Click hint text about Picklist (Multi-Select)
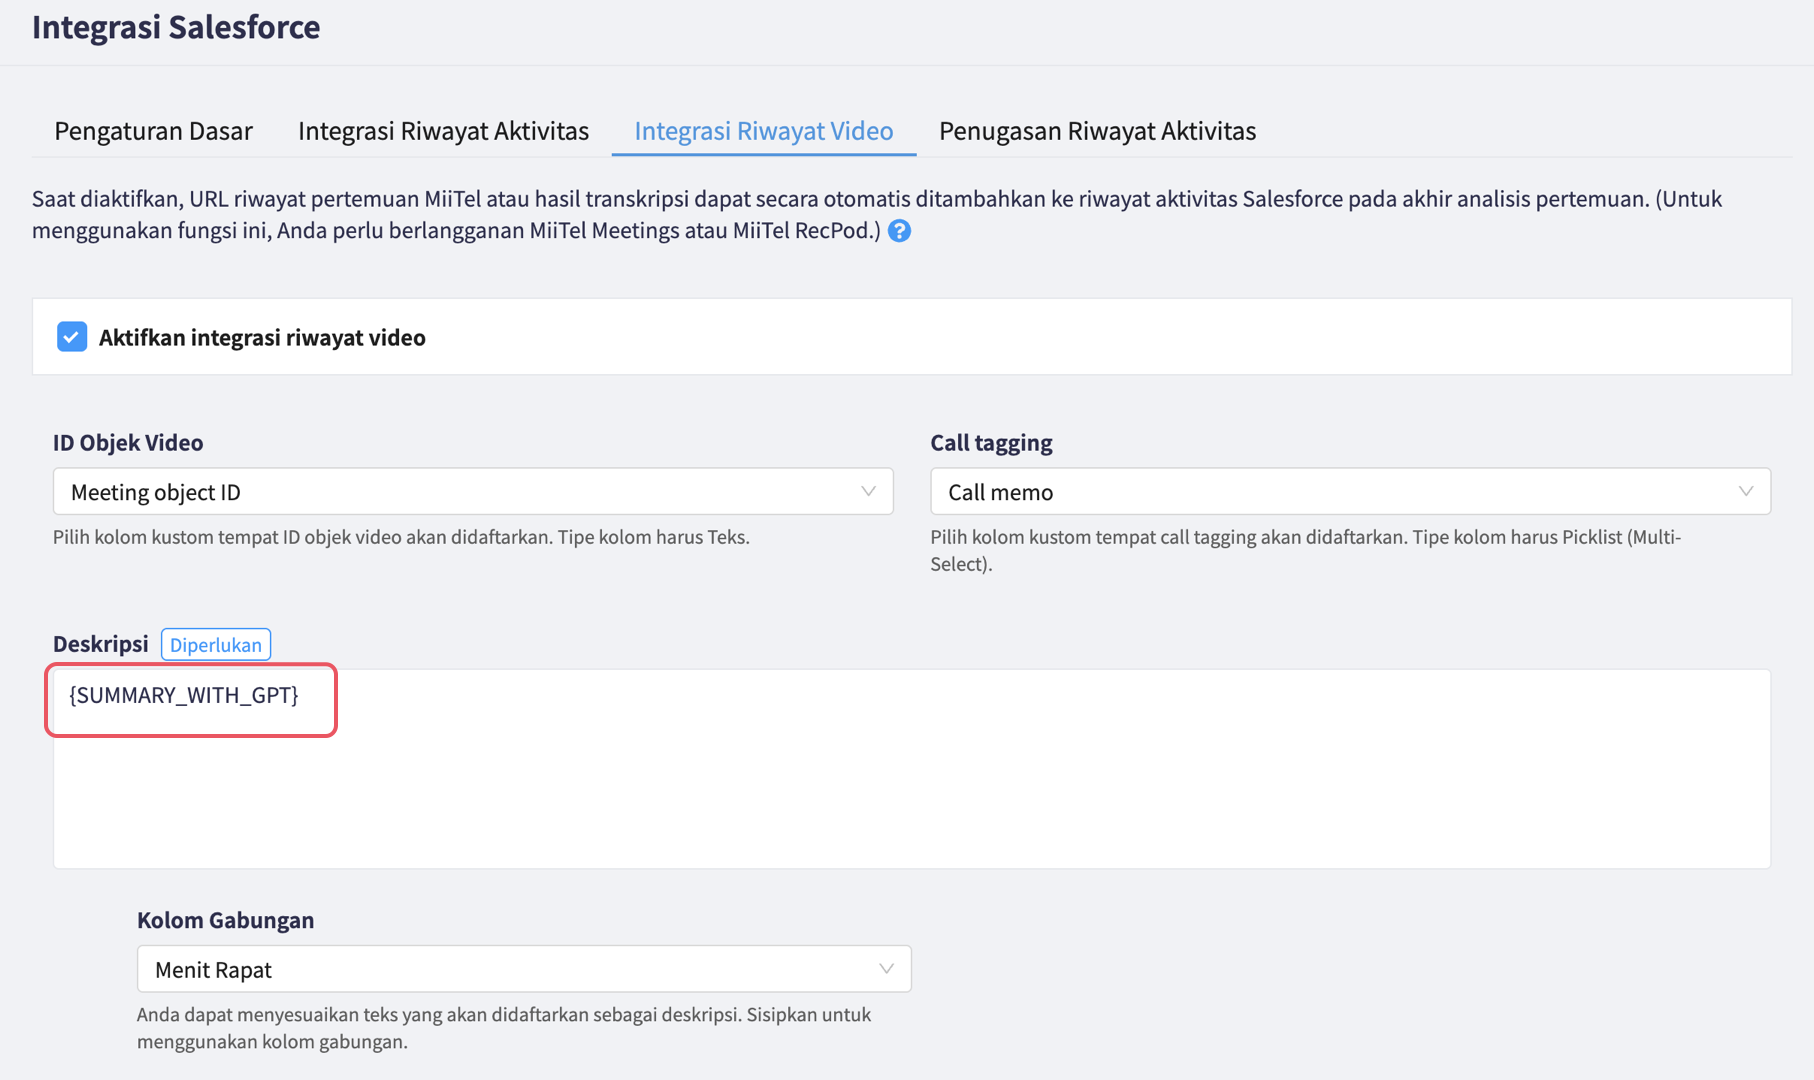The width and height of the screenshot is (1814, 1080). pyautogui.click(x=1306, y=550)
